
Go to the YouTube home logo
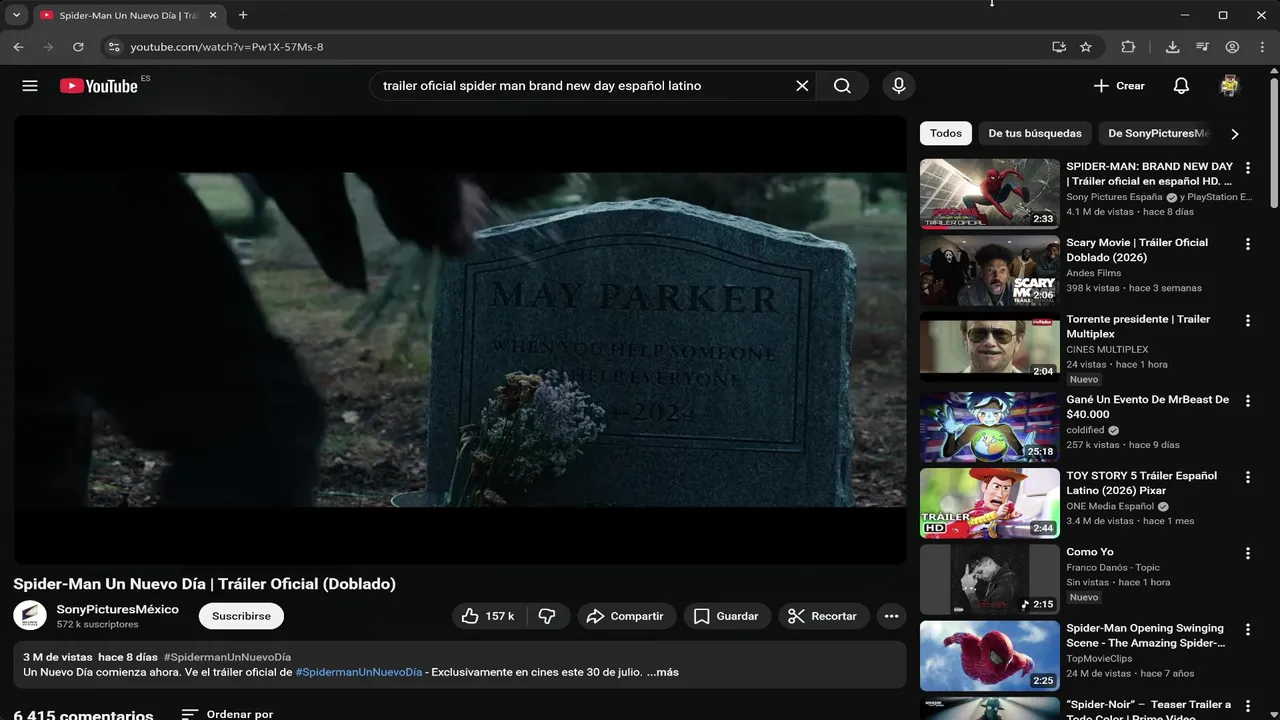pyautogui.click(x=98, y=86)
